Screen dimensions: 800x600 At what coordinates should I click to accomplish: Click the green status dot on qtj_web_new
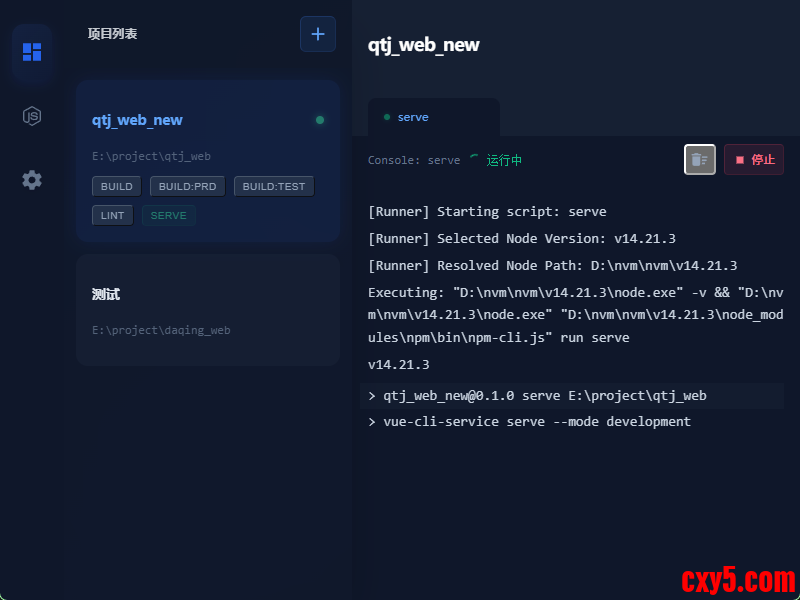point(320,120)
